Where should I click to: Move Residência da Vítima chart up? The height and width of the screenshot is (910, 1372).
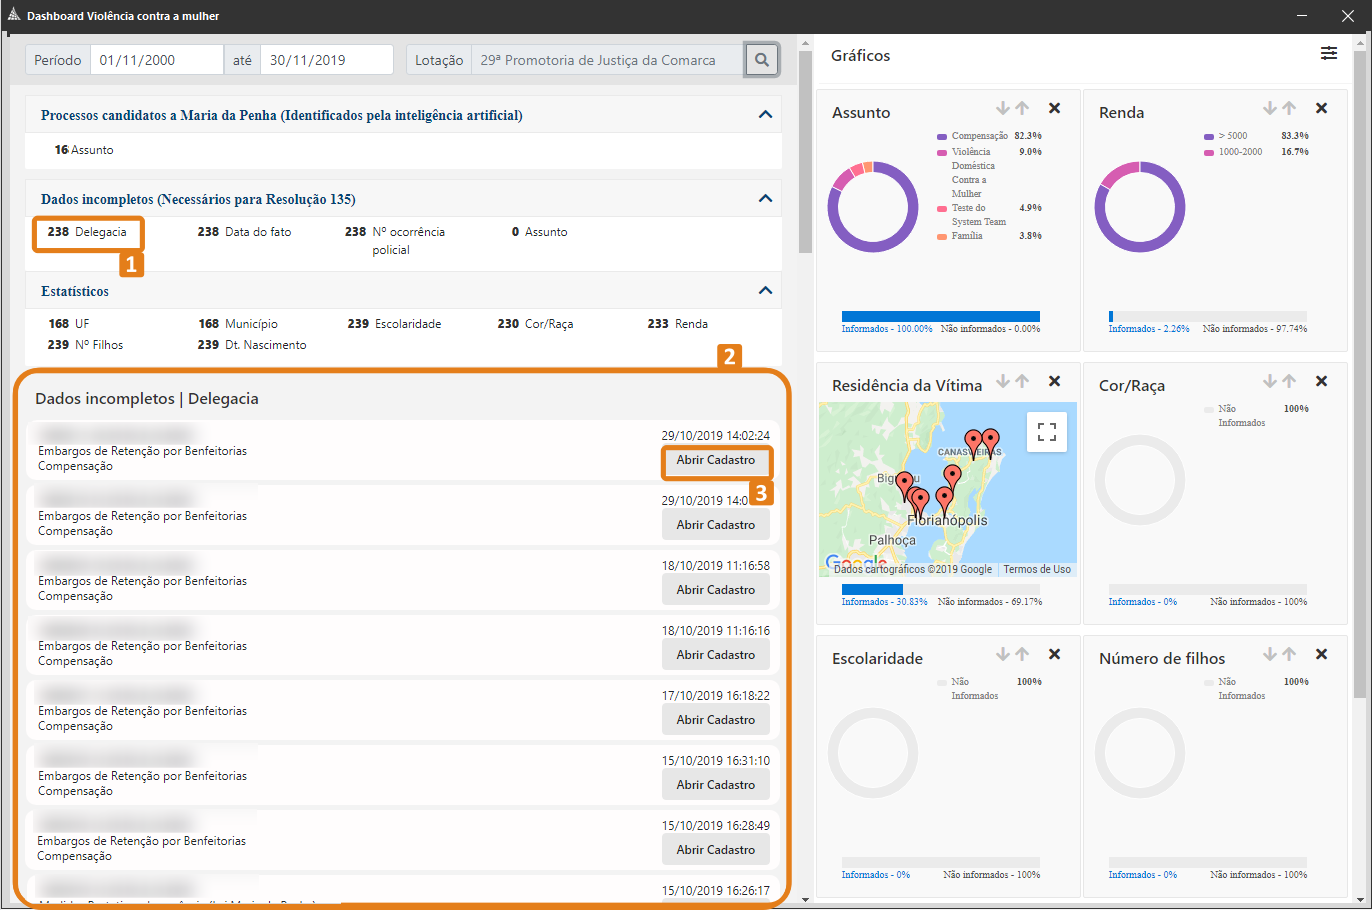pos(1022,381)
